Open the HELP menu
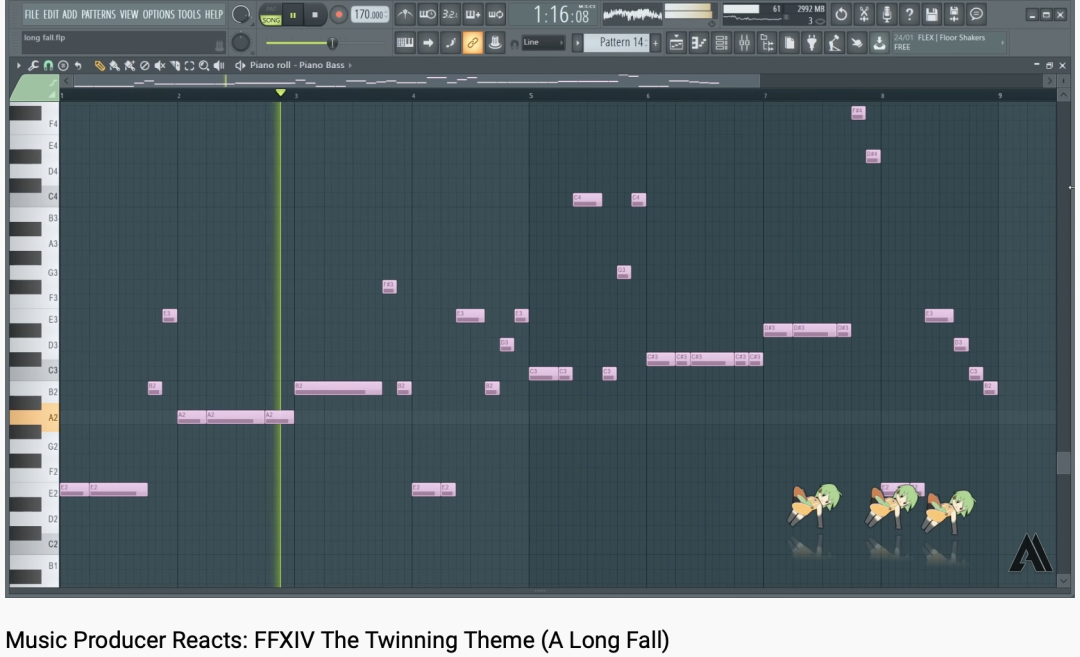Viewport: 1080px width, 657px height. pyautogui.click(x=214, y=14)
